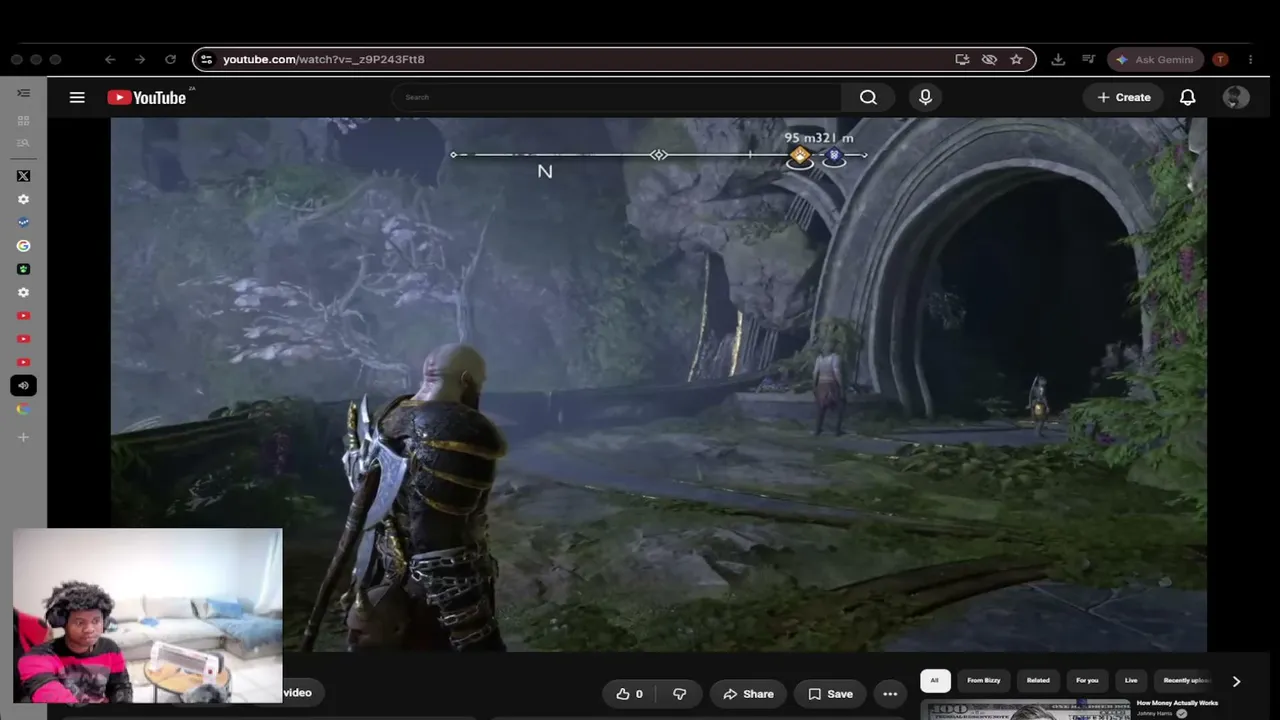
Task: Open the Johnny Harris channel name
Action: [1155, 714]
